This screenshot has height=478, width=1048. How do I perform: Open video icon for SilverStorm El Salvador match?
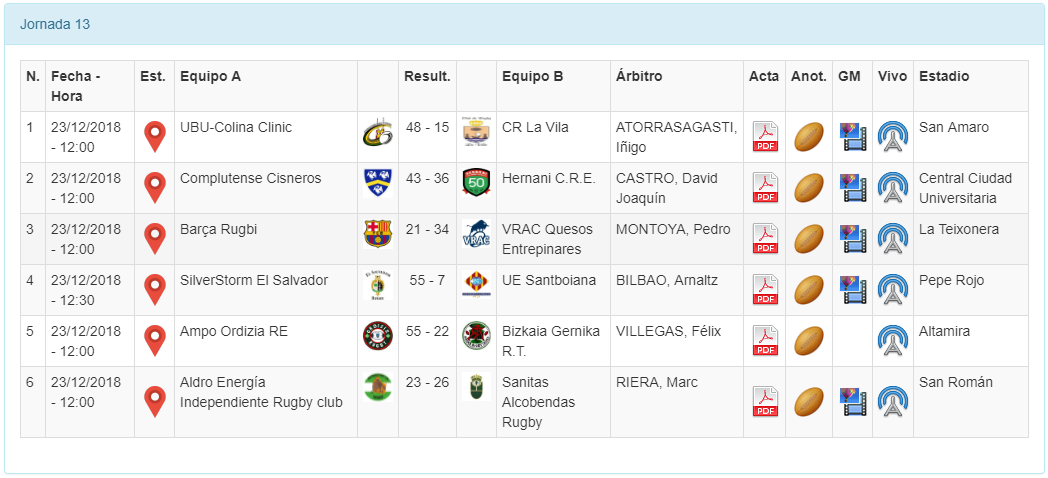point(853,289)
